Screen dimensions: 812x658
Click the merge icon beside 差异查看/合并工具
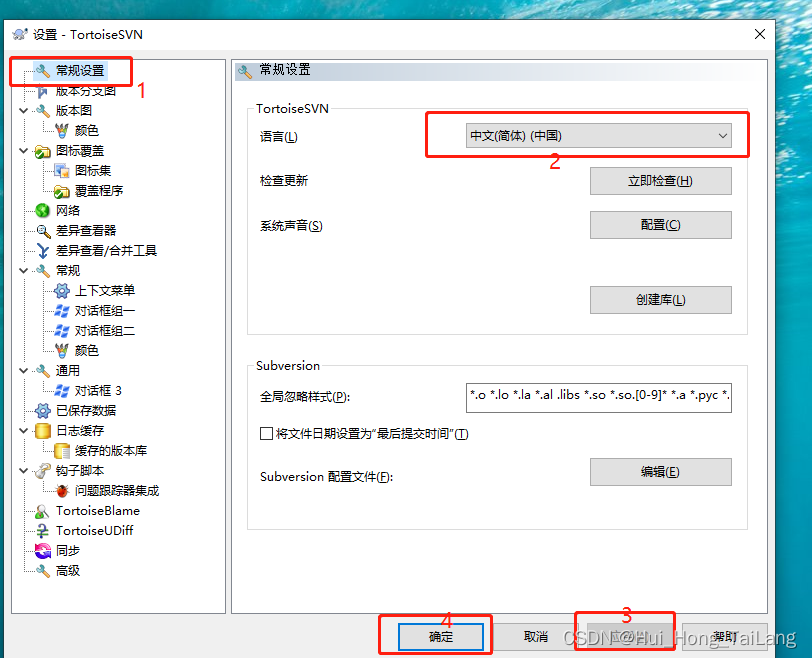[x=42, y=251]
